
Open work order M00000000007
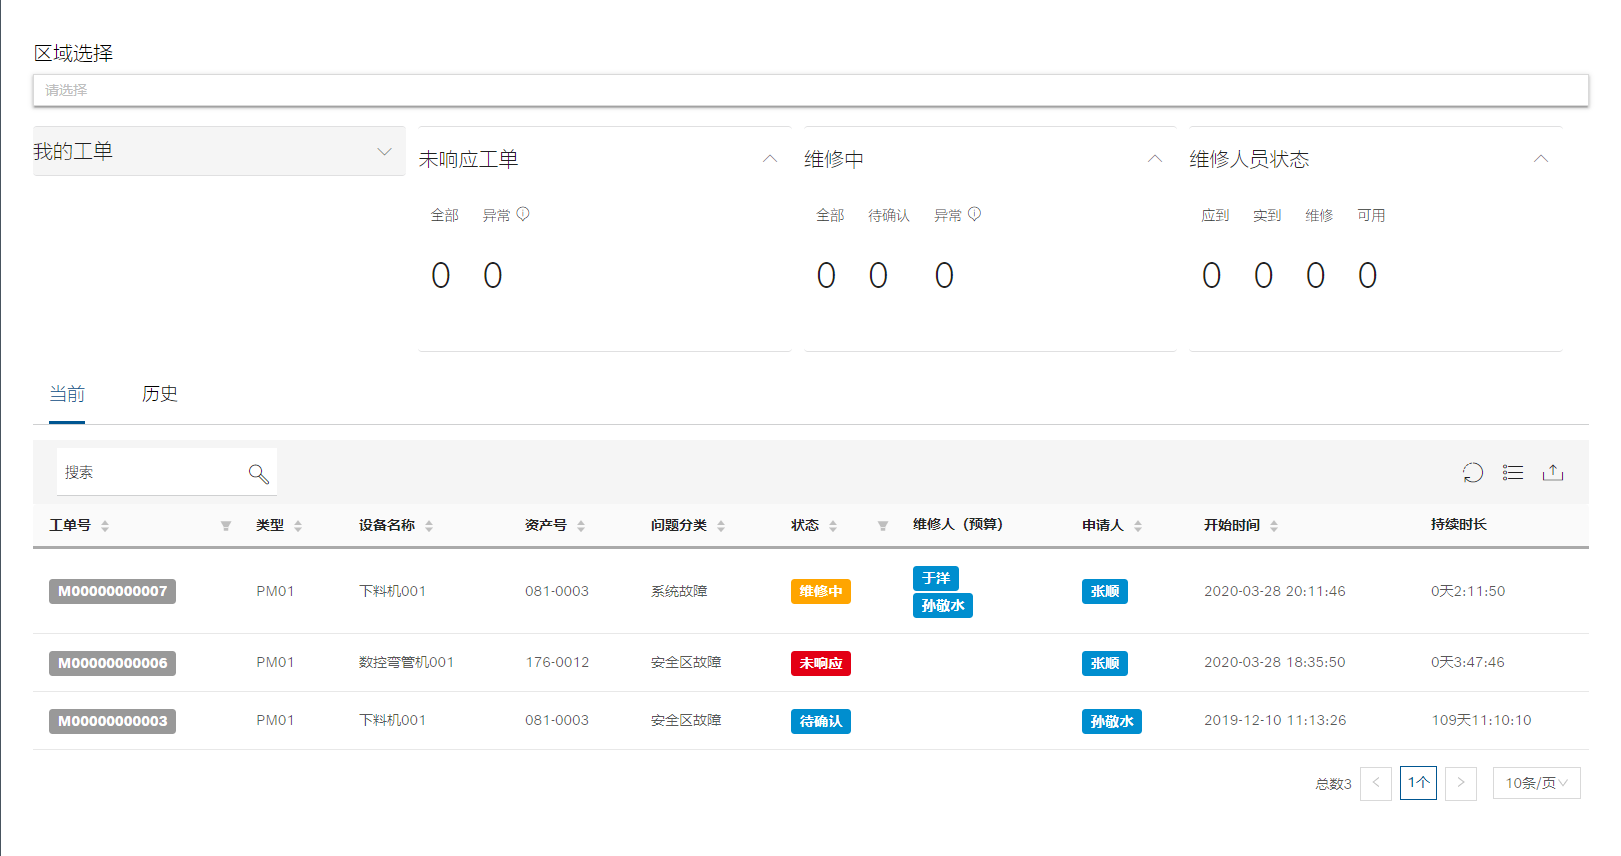click(112, 591)
